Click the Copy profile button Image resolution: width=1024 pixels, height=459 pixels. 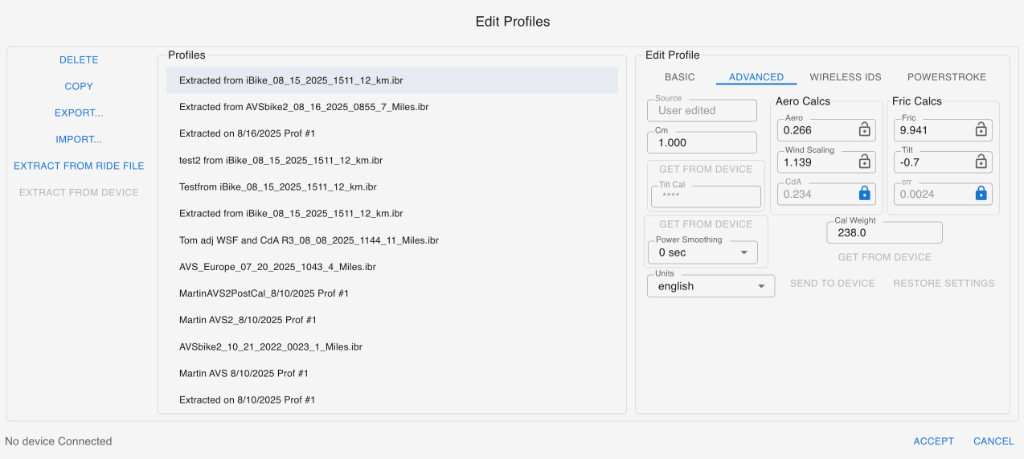79,87
